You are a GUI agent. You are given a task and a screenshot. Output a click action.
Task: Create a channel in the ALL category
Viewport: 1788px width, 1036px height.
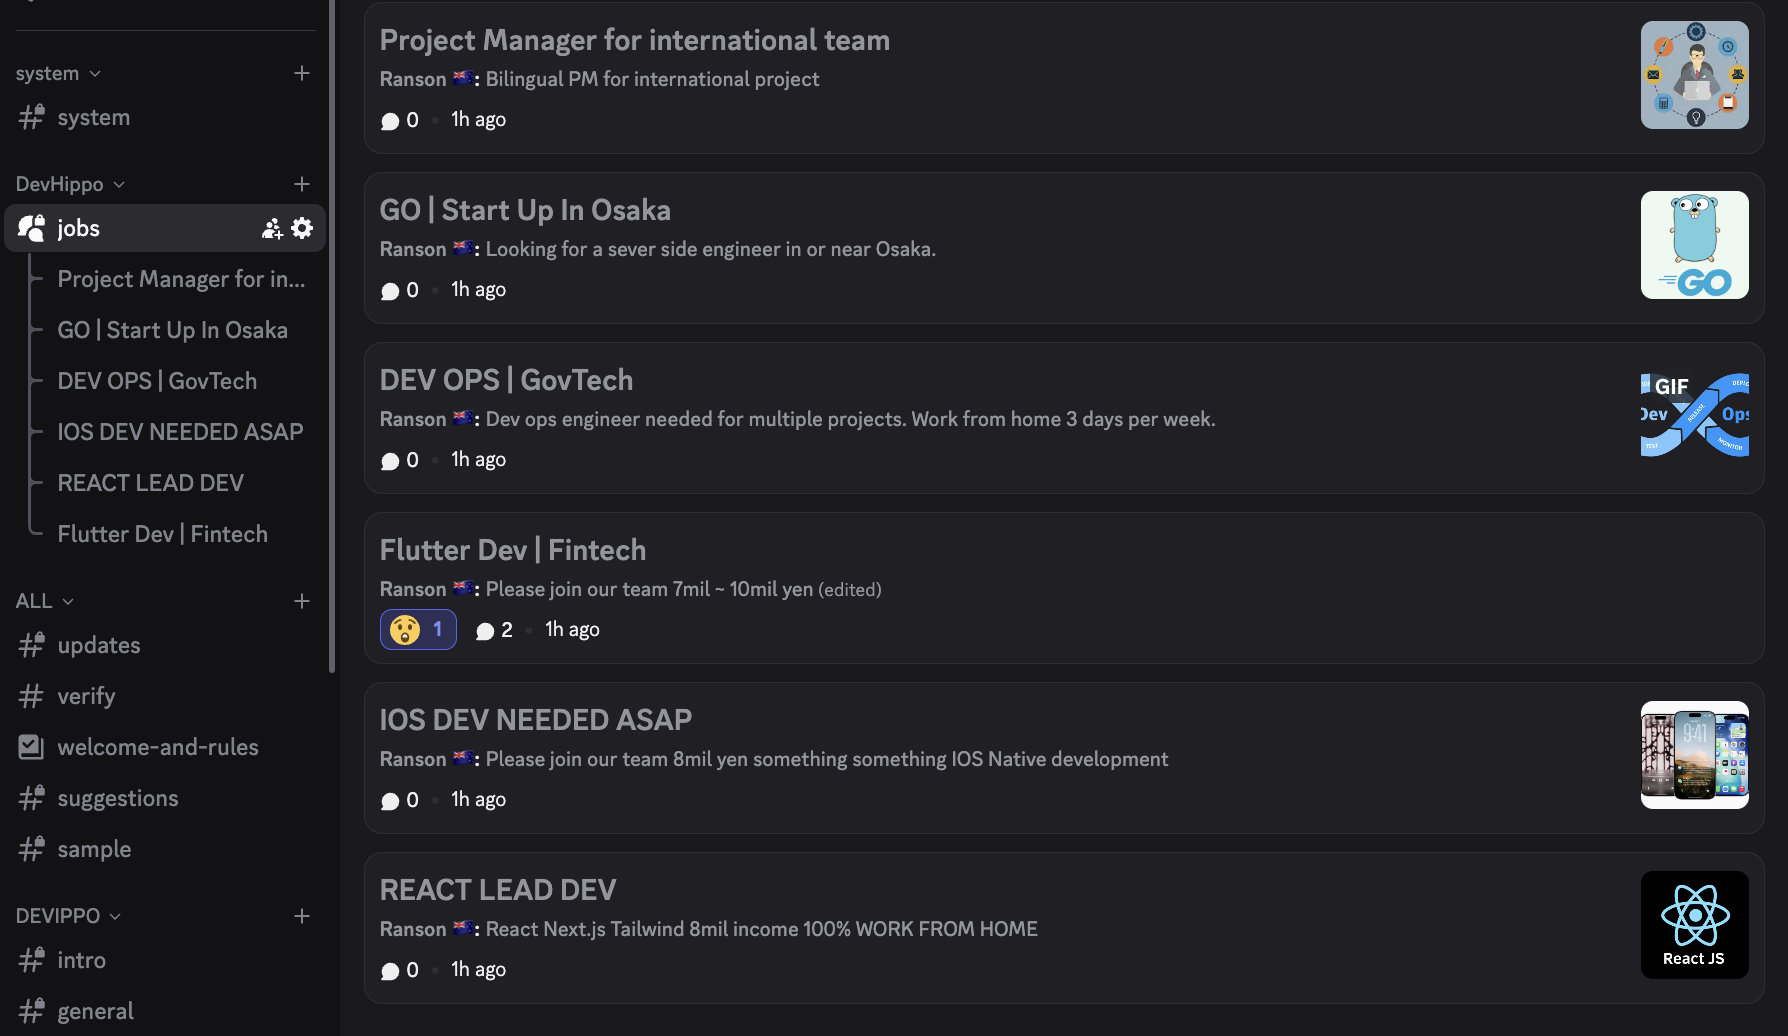pos(302,601)
